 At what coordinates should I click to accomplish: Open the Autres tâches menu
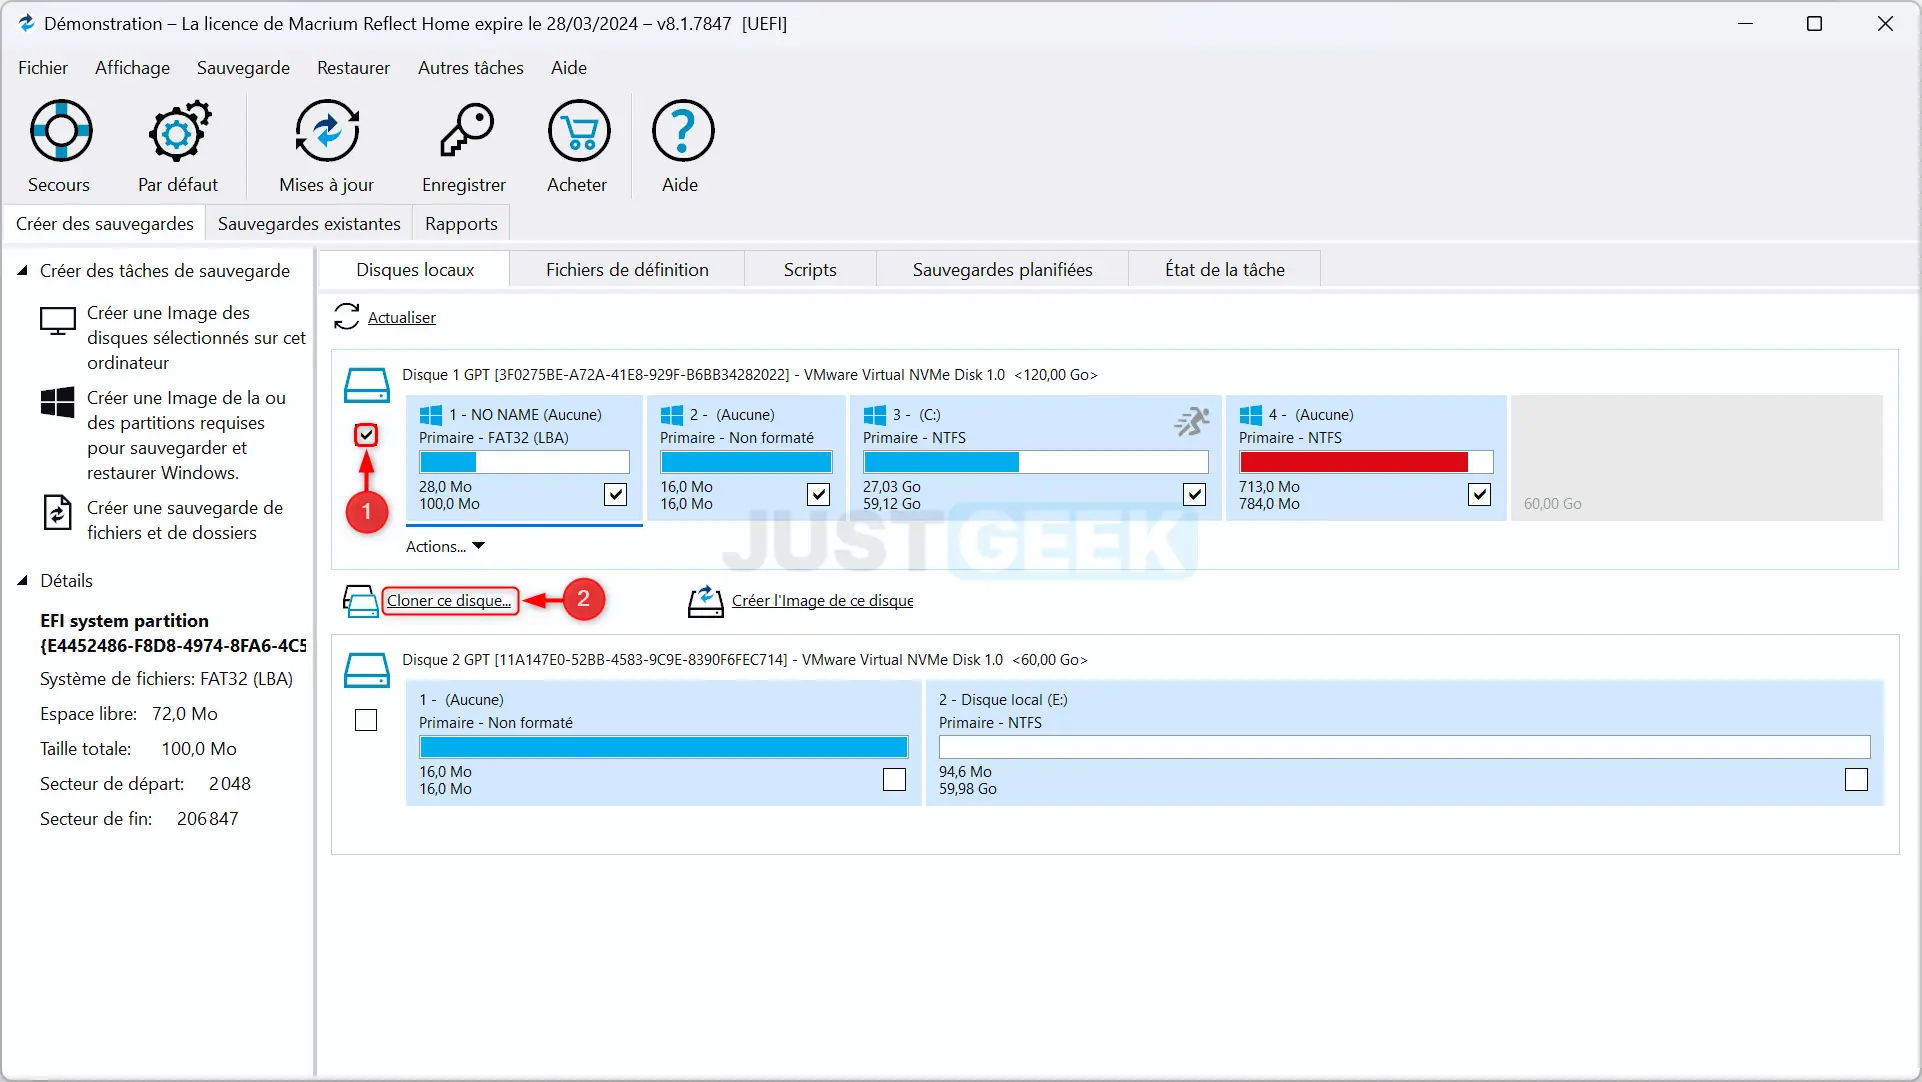point(471,67)
